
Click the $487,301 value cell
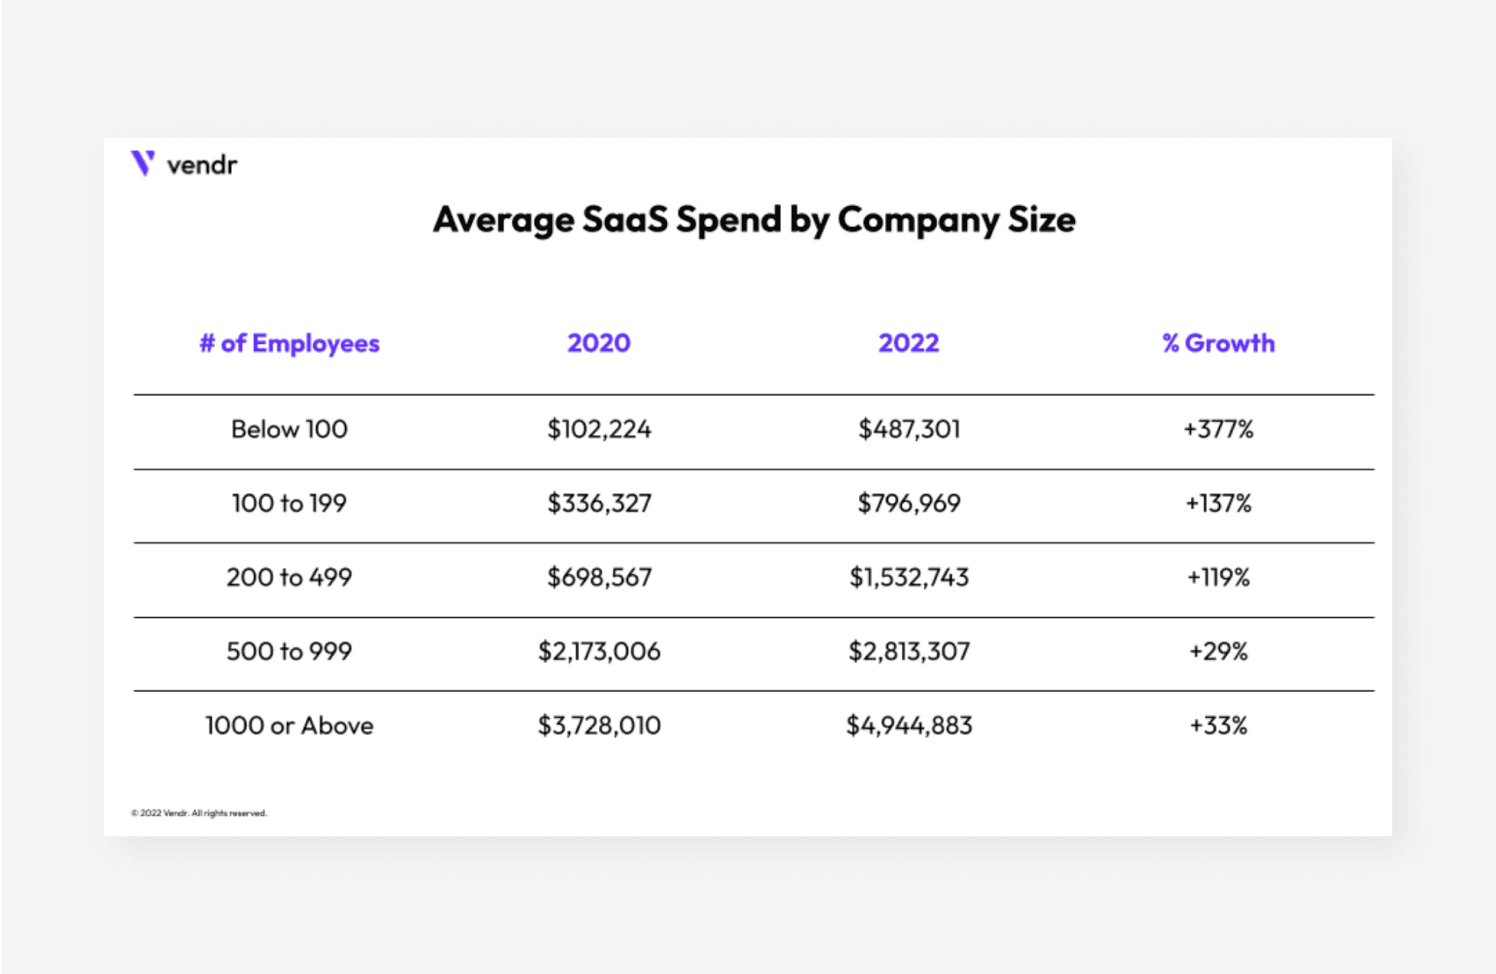[x=908, y=429]
